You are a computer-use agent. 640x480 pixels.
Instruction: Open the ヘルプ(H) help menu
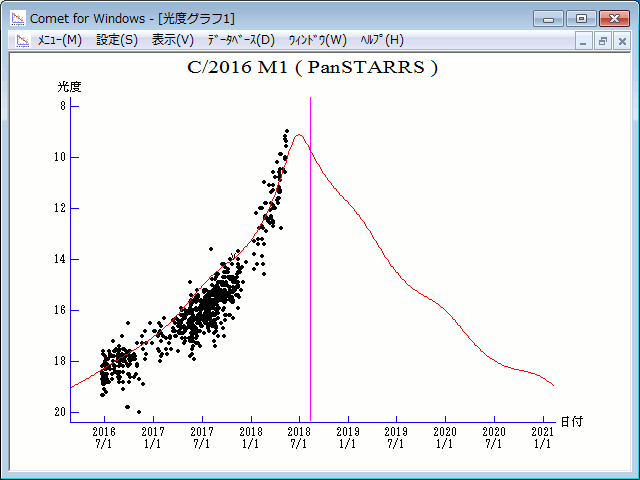(380, 40)
